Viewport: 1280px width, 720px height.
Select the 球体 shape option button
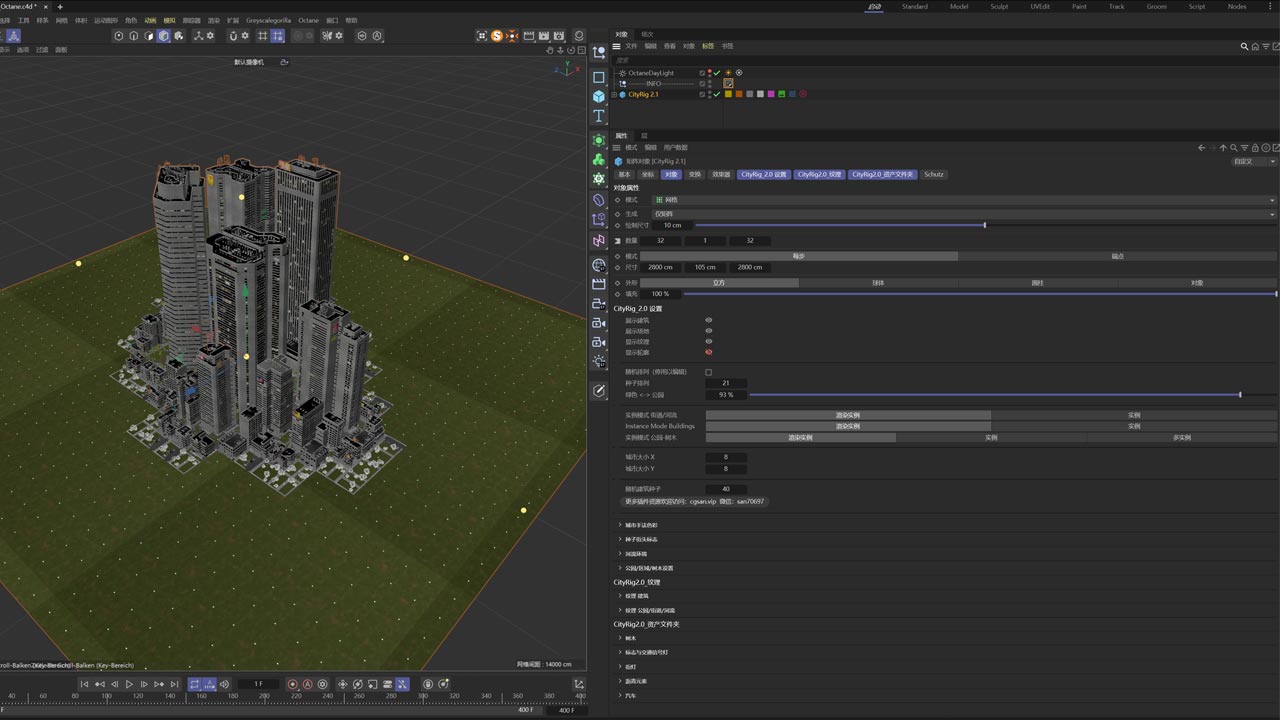point(878,283)
